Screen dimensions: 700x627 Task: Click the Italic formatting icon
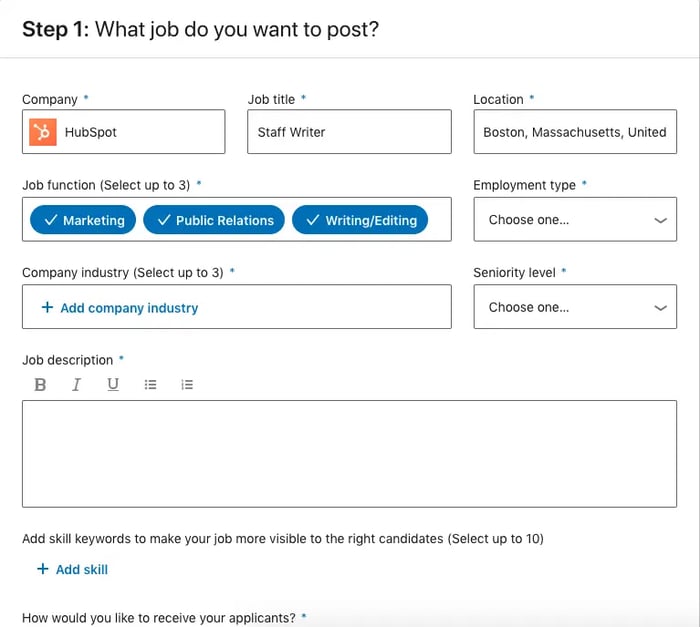pyautogui.click(x=76, y=385)
